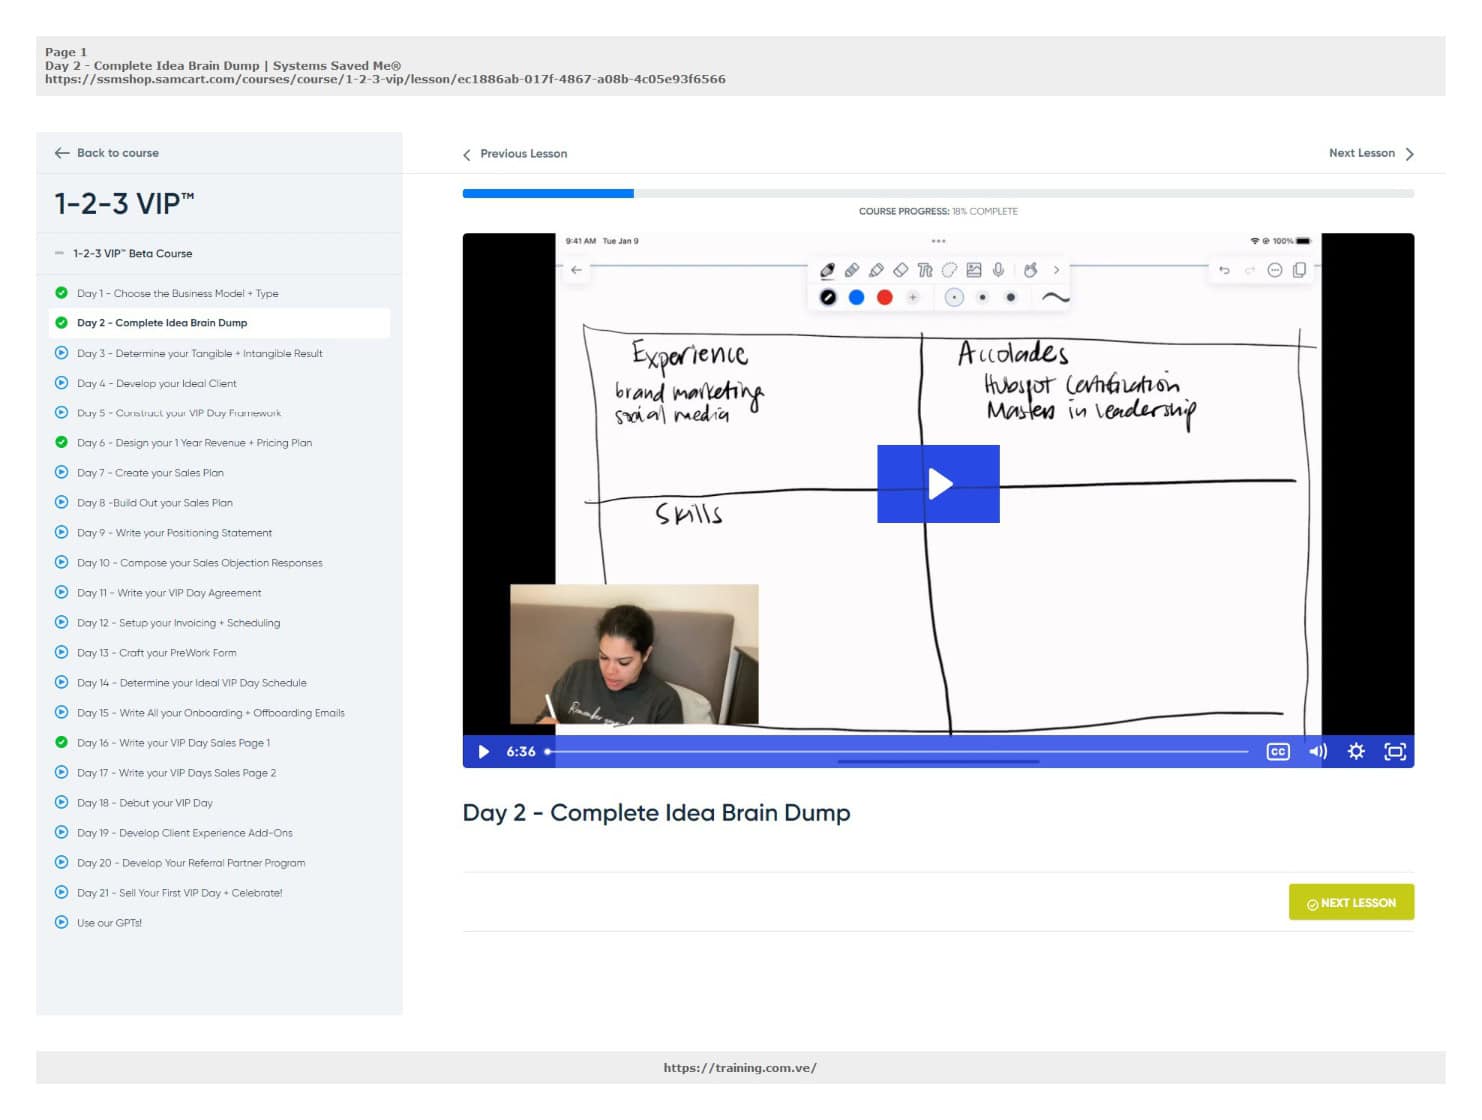Click the large center play button on video
Image resolution: width=1482 pixels, height=1120 pixels.
937,484
